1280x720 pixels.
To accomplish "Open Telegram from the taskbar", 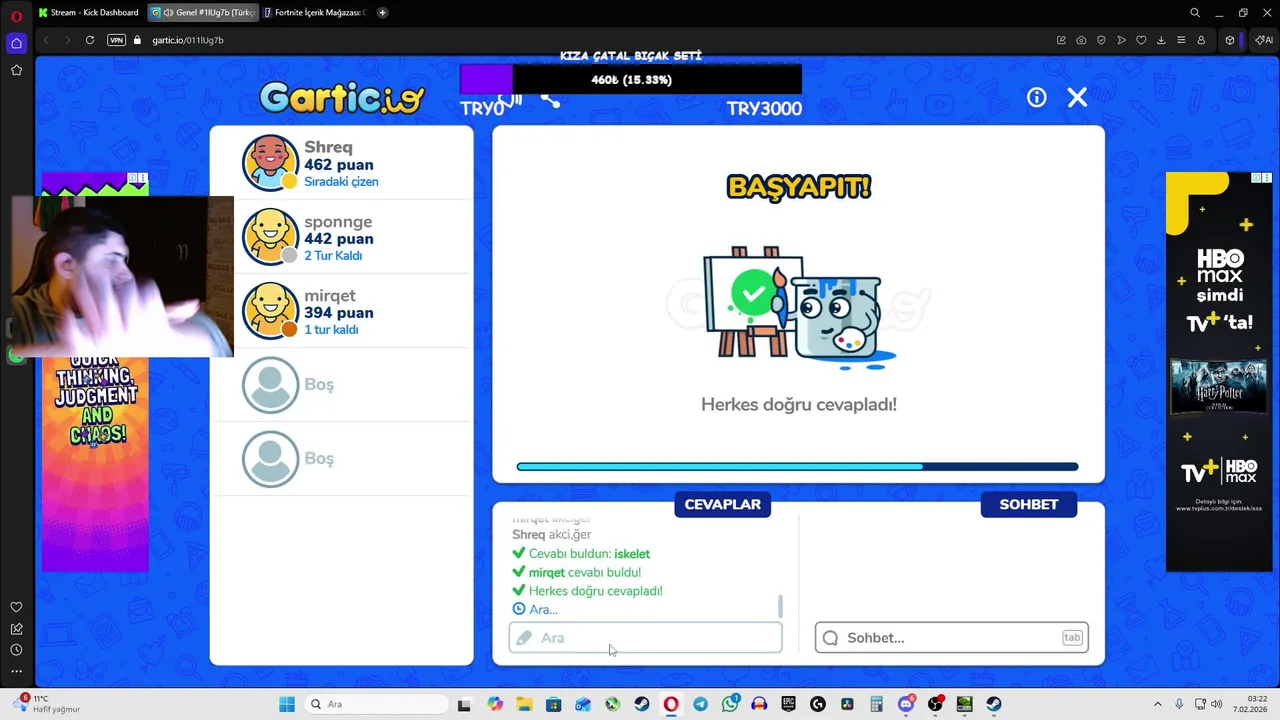I will (x=700, y=704).
